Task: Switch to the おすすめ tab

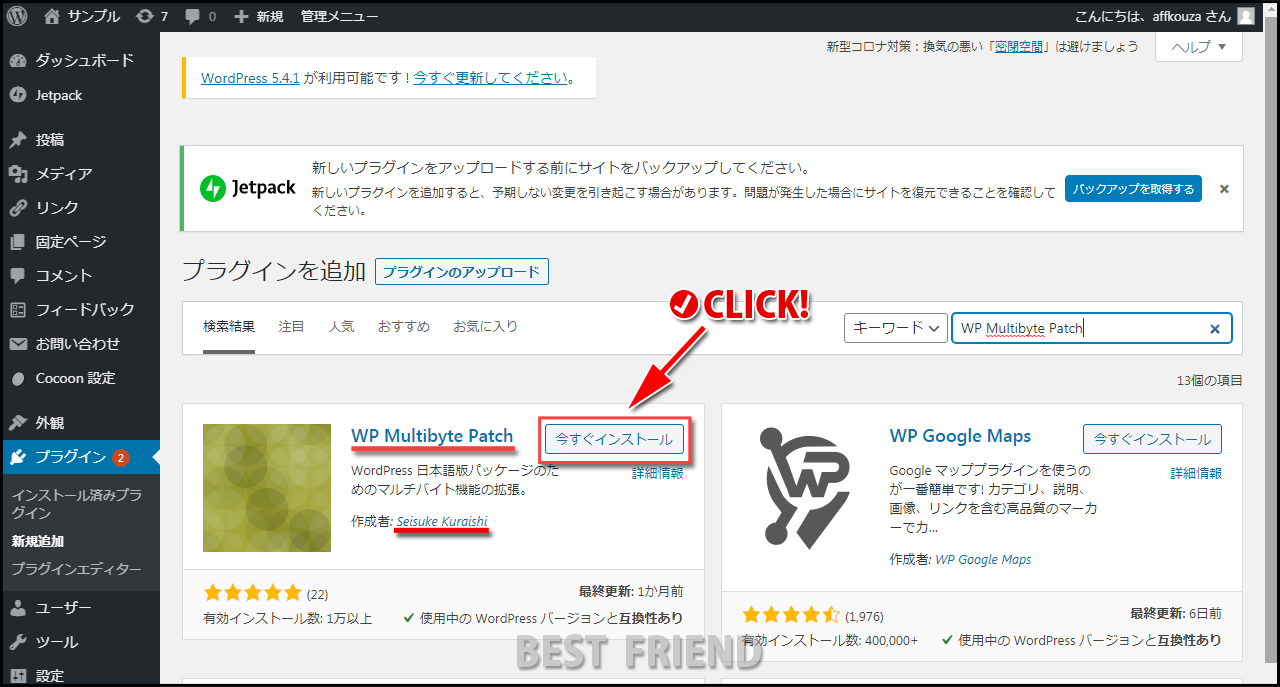Action: [404, 327]
